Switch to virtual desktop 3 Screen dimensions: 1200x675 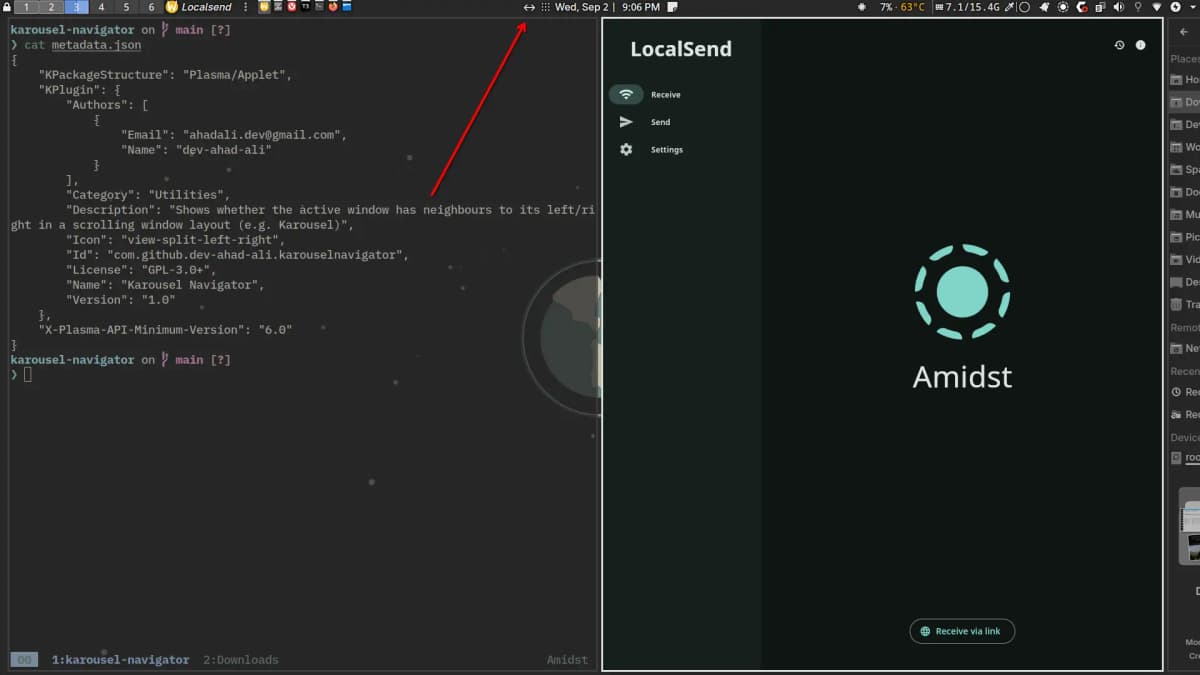(x=77, y=7)
